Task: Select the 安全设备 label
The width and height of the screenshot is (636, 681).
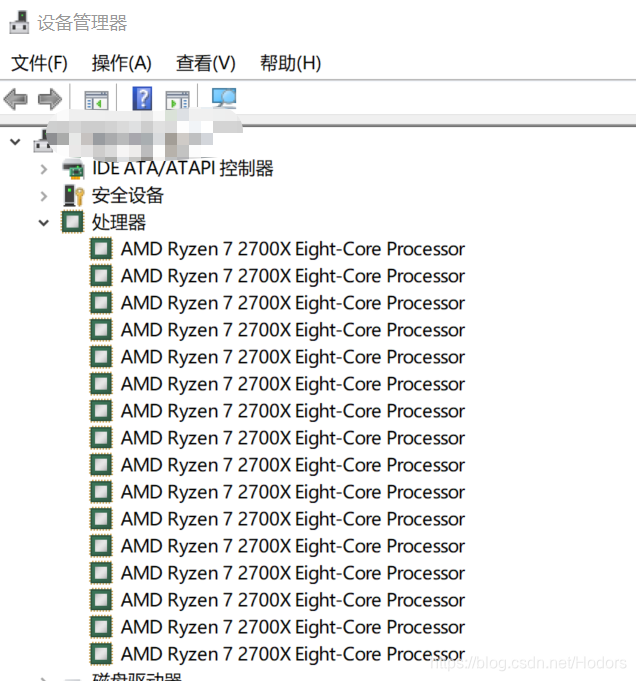Action: pyautogui.click(x=127, y=195)
